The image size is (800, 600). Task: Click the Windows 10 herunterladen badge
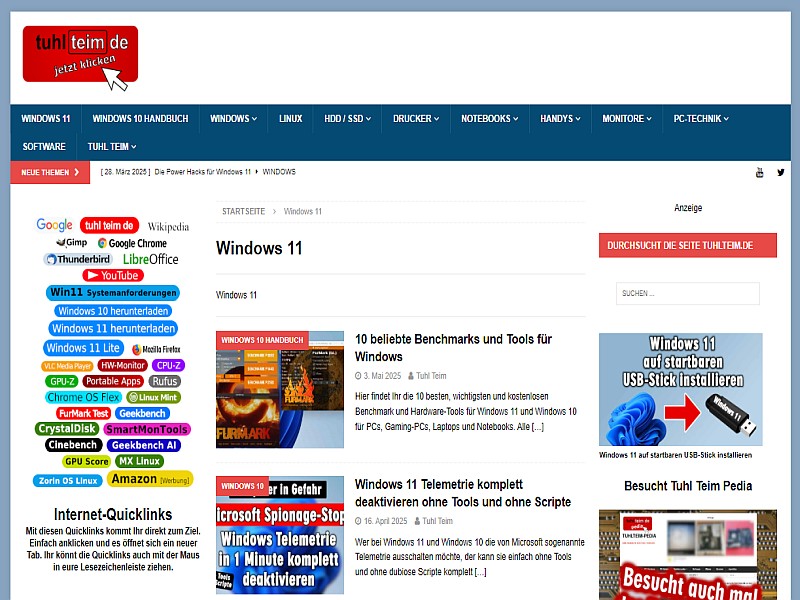(x=113, y=311)
